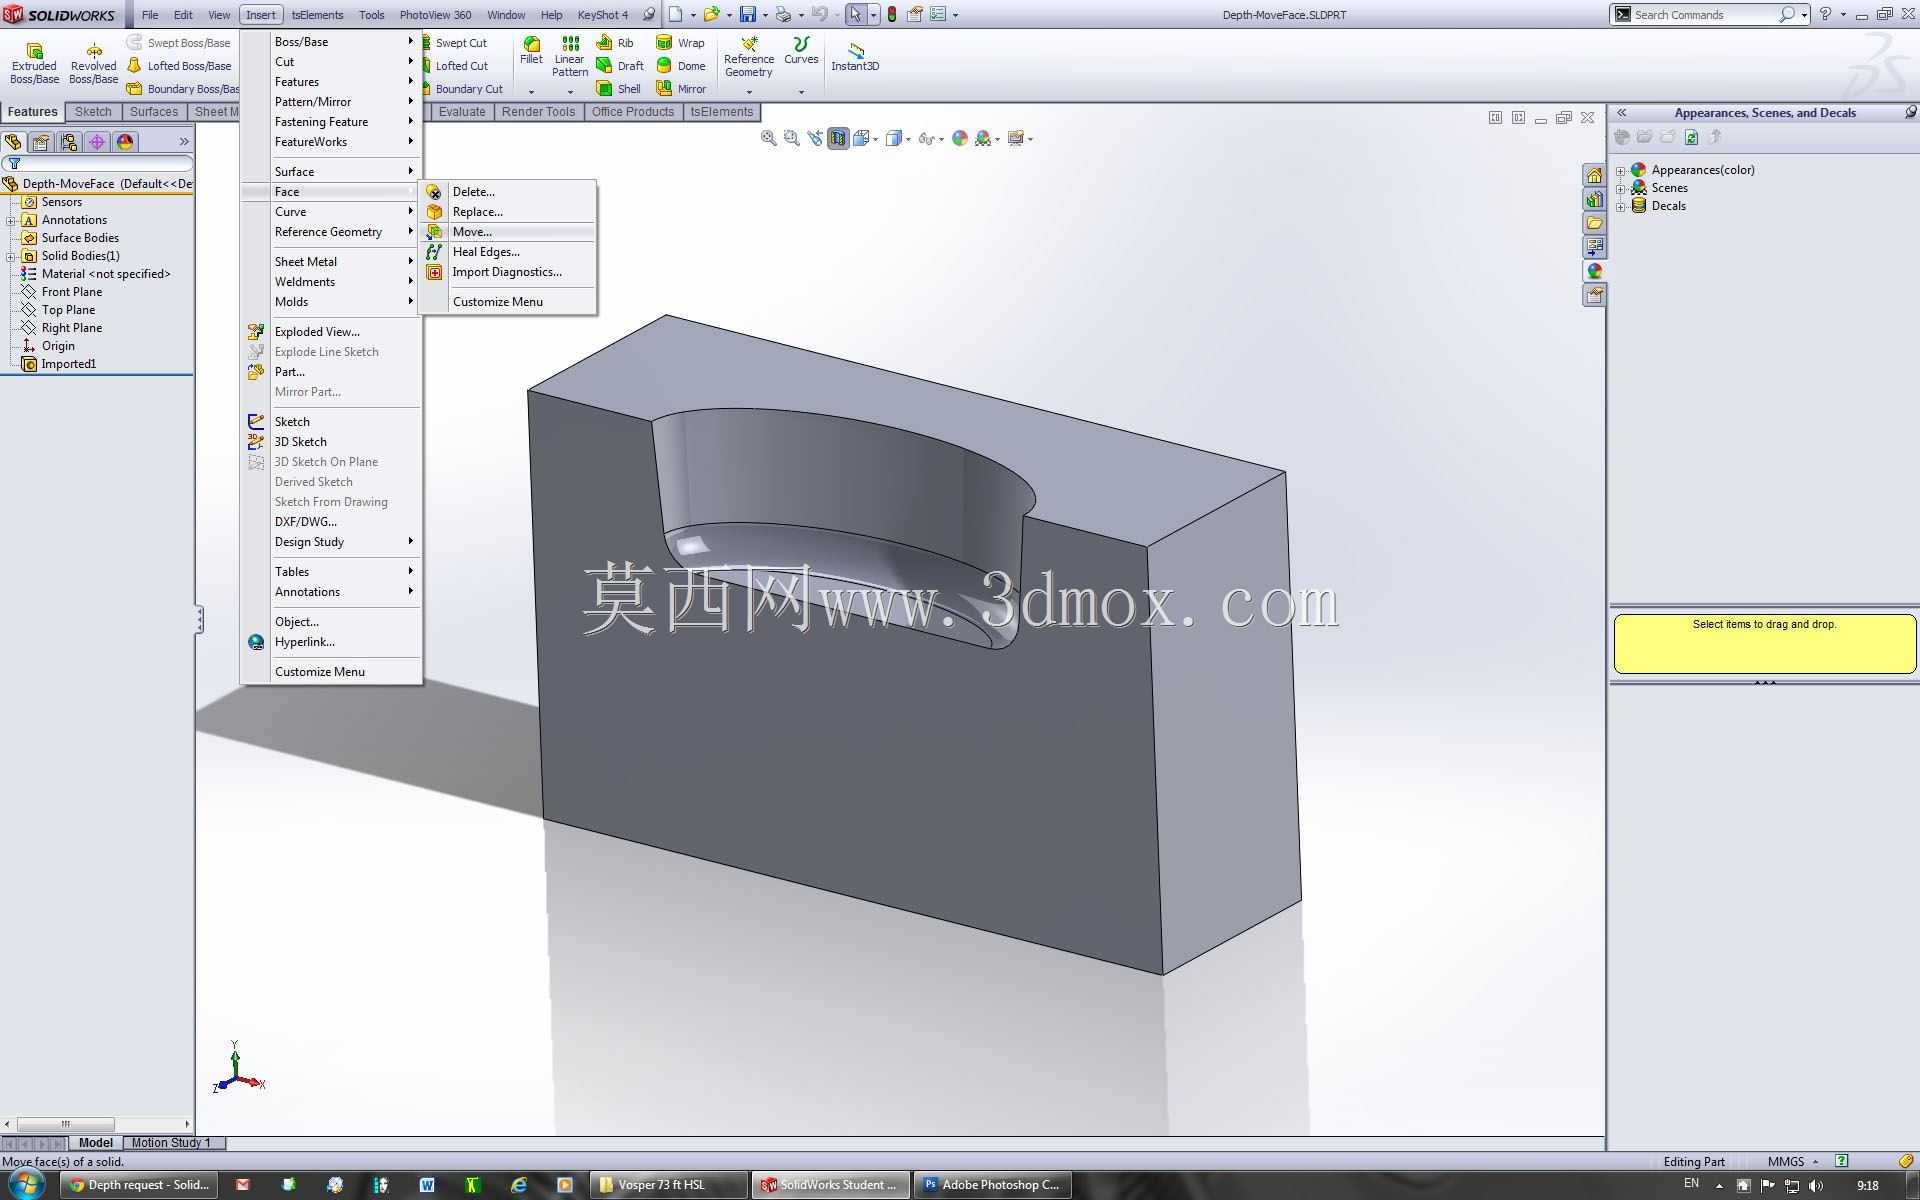Image resolution: width=1920 pixels, height=1200 pixels.
Task: Open the Curves toolbar dropdown arrow
Action: pyautogui.click(x=801, y=92)
